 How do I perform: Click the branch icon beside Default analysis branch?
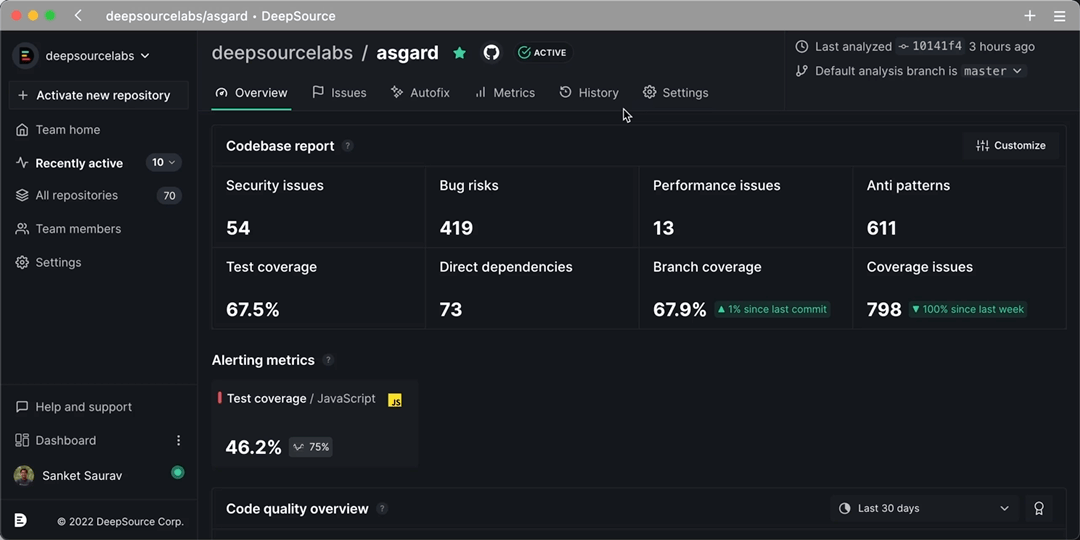(802, 71)
